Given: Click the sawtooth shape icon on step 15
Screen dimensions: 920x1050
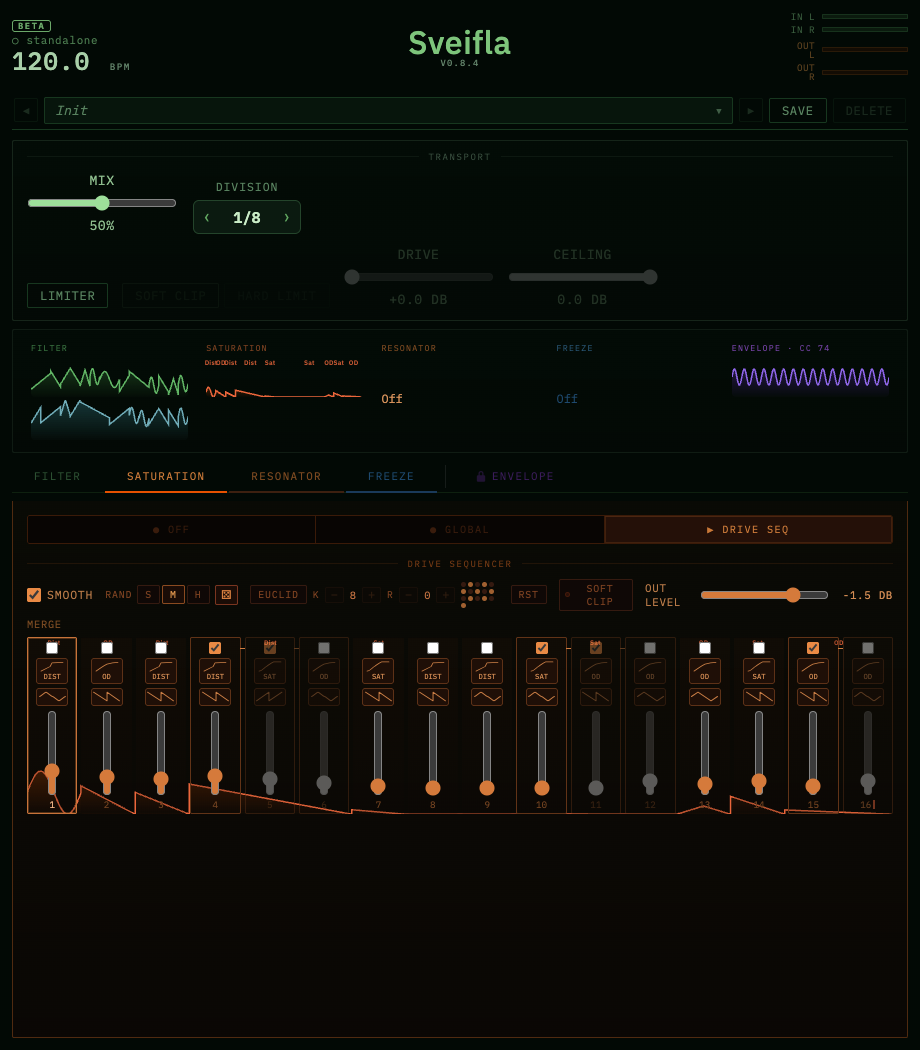Looking at the screenshot, I should (x=813, y=697).
